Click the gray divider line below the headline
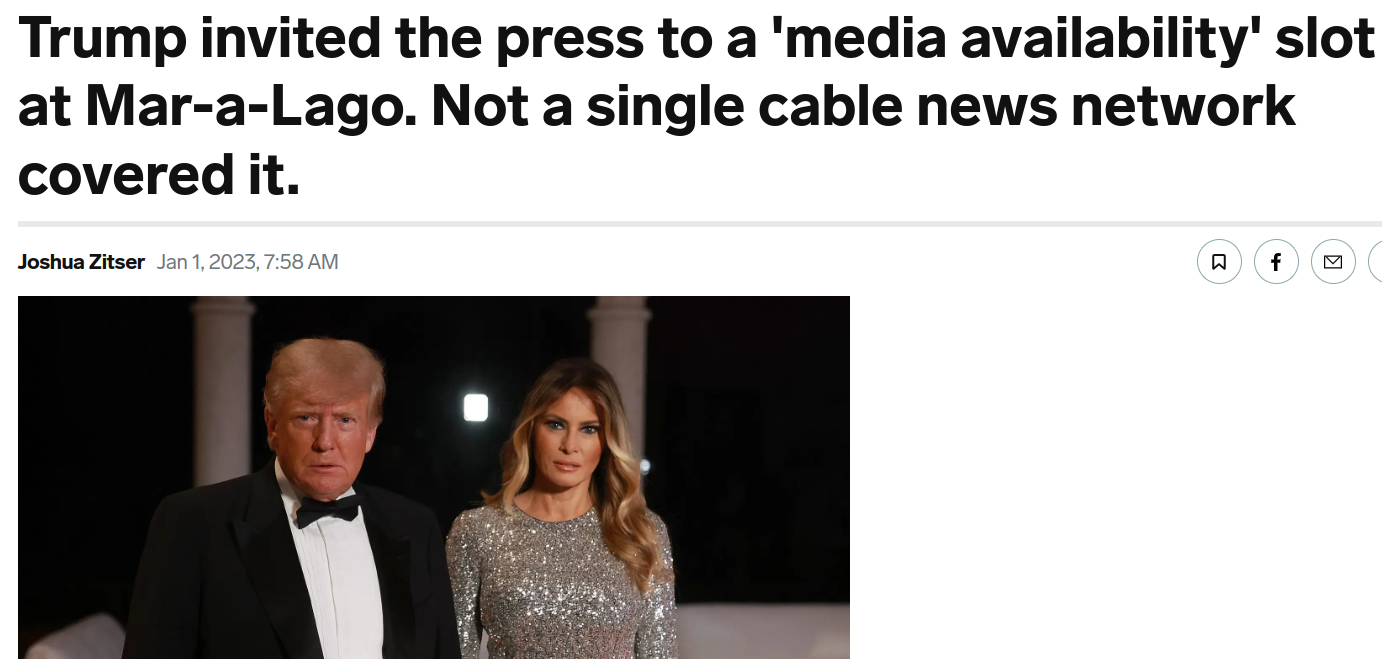The image size is (1382, 659). (x=700, y=224)
